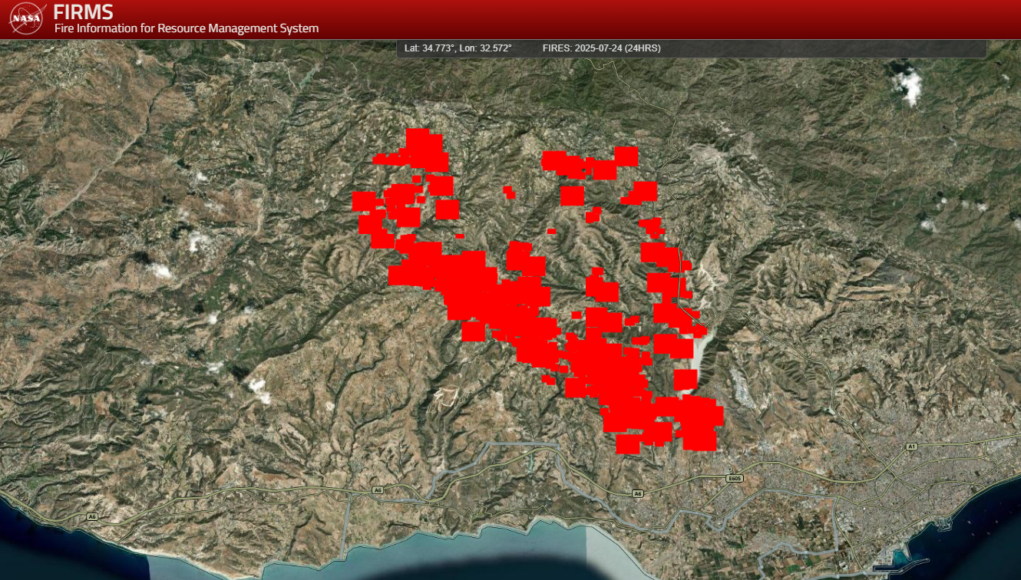Click the "Fire Information for Resource Management System" subtitle

pyautogui.click(x=186, y=29)
